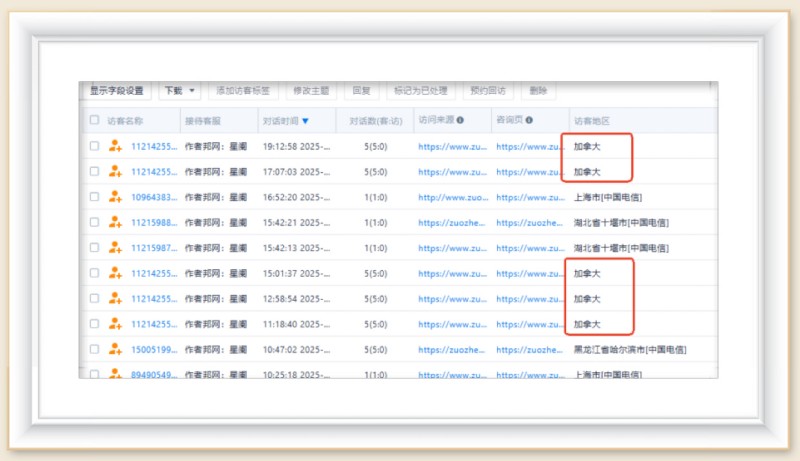The height and width of the screenshot is (461, 800).
Task: Click the 访客地区 column header
Action: [591, 120]
